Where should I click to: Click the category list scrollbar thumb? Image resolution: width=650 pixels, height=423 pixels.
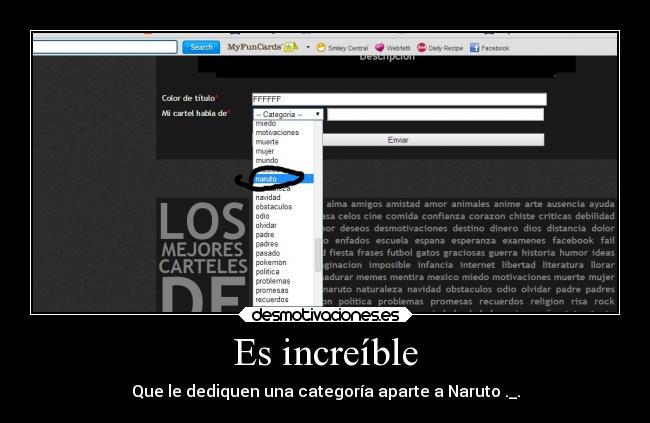click(x=318, y=255)
